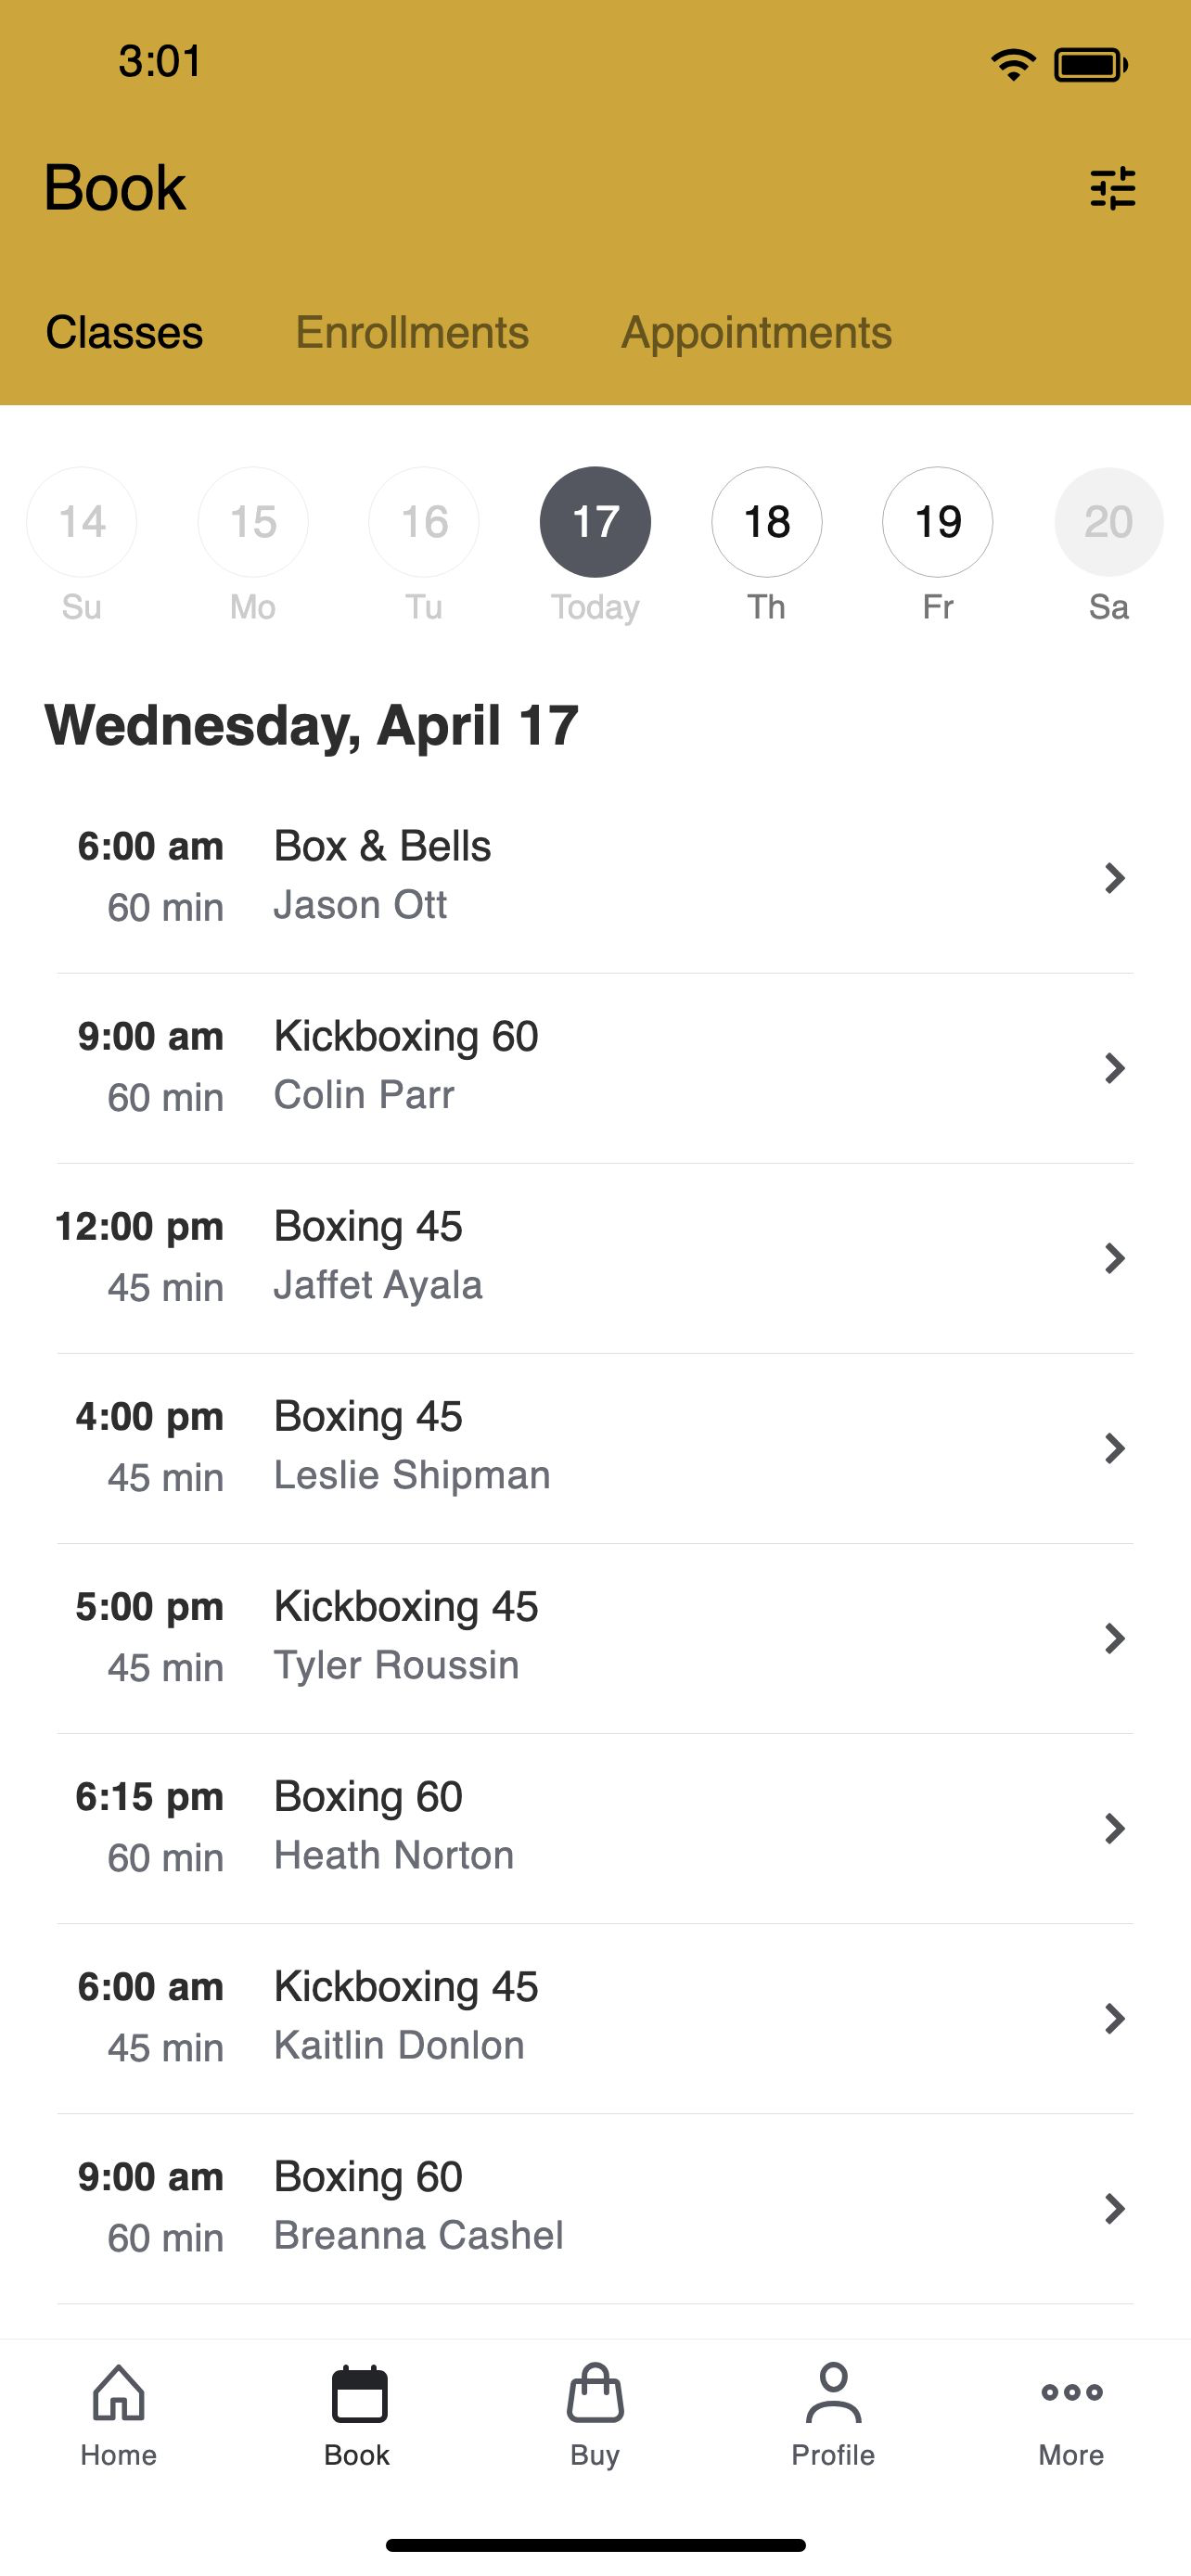This screenshot has width=1191, height=2576.
Task: Select date 18 Thursday
Action: (767, 522)
